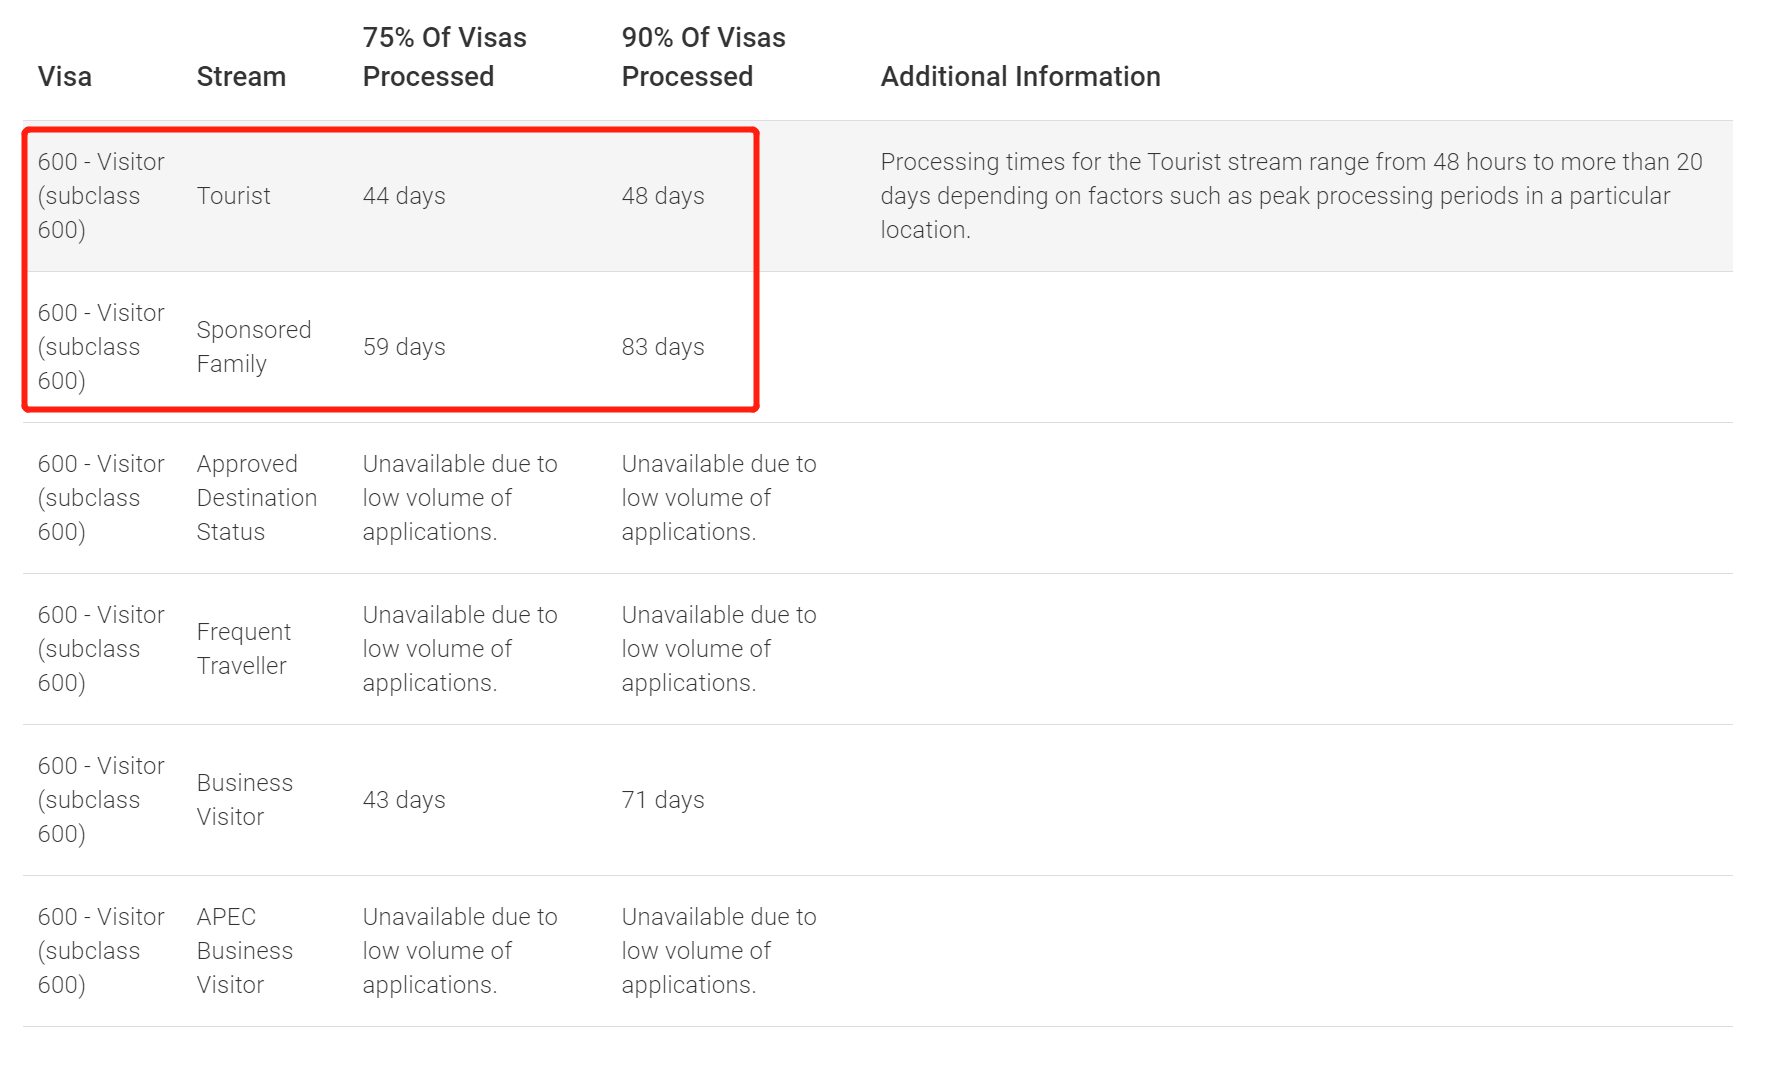Select the 44 days cell

click(x=404, y=196)
